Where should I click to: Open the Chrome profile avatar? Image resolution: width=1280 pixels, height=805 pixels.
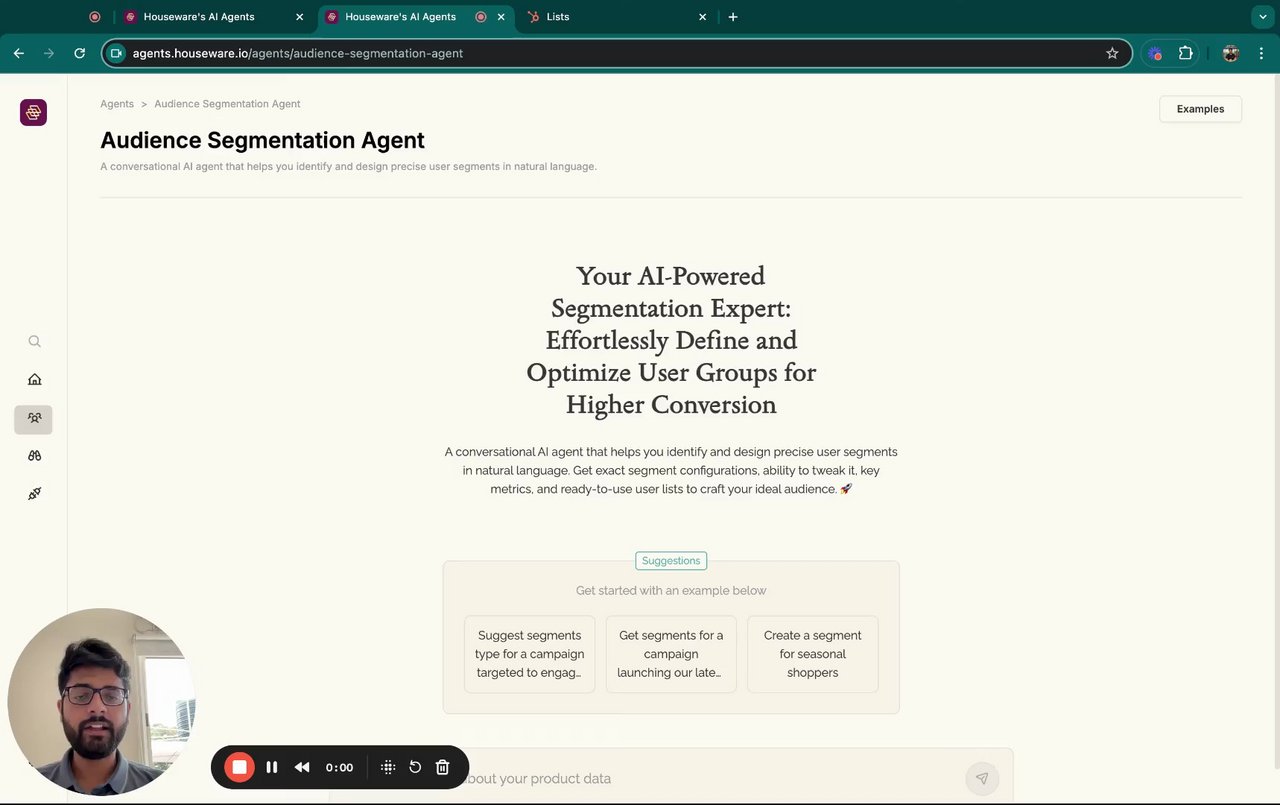click(1231, 53)
